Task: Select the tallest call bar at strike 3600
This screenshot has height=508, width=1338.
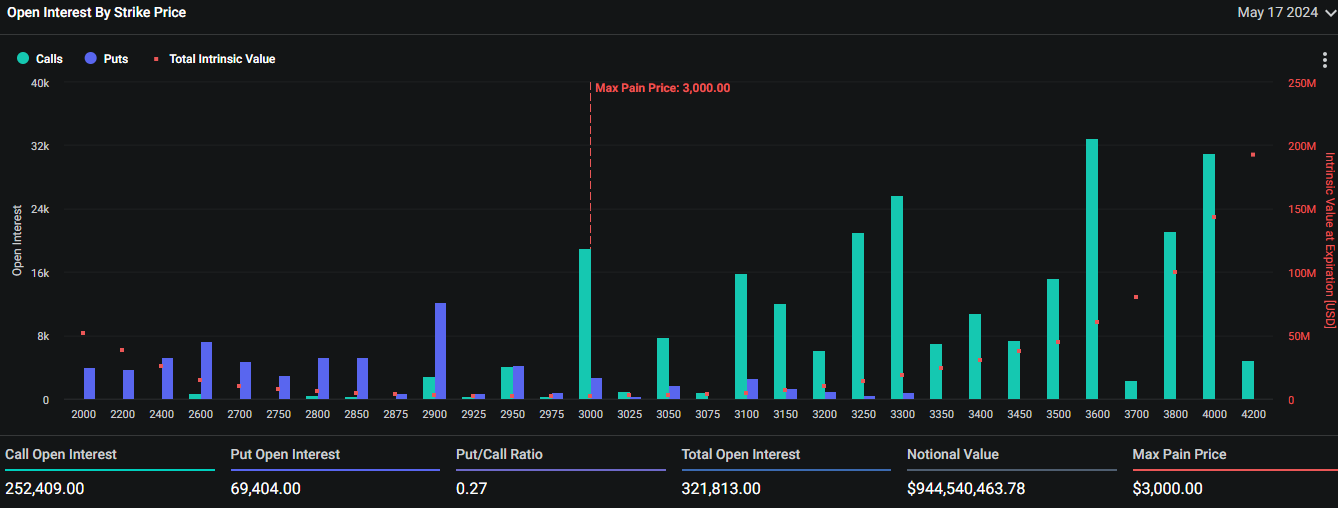Action: tap(1092, 269)
